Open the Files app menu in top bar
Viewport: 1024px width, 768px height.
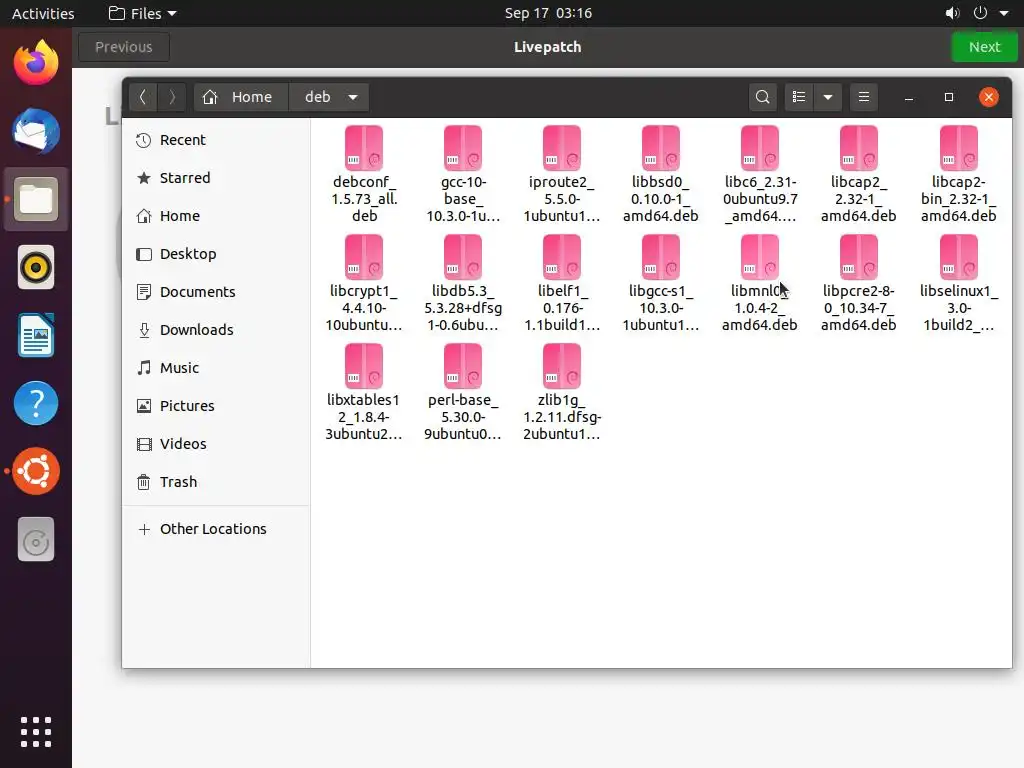click(x=142, y=13)
